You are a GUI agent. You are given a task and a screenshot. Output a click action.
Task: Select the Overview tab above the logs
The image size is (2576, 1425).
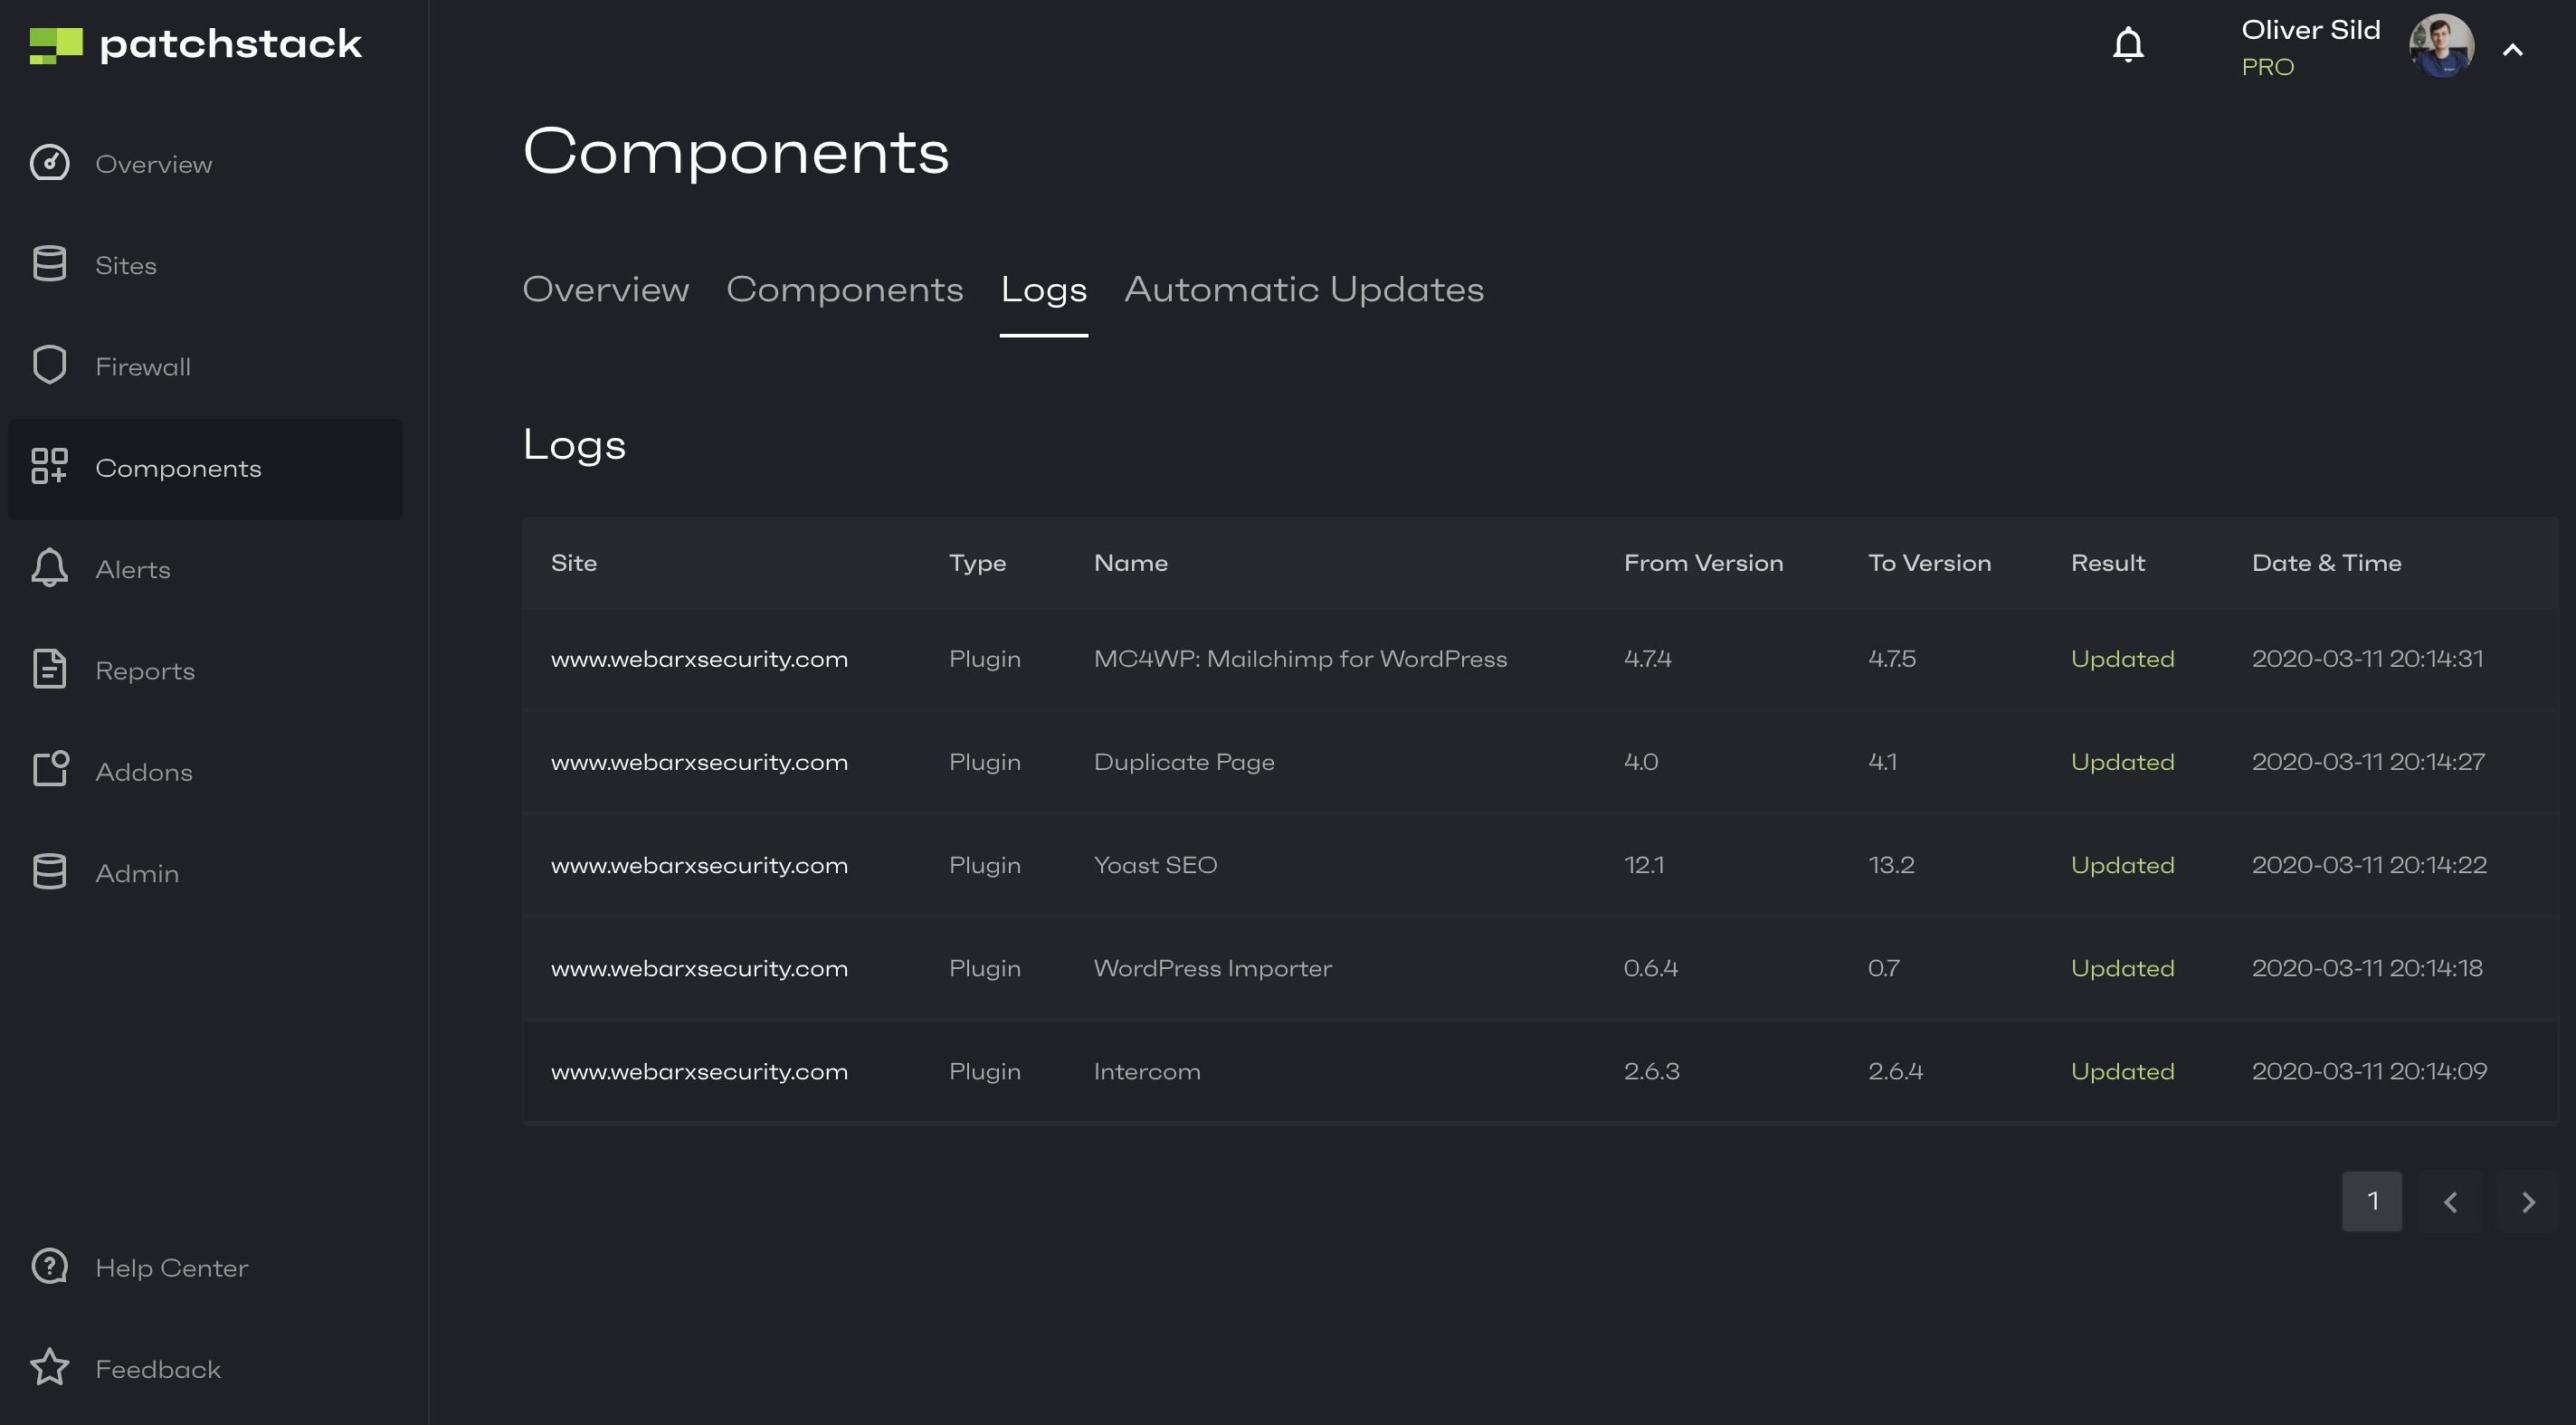coord(605,289)
